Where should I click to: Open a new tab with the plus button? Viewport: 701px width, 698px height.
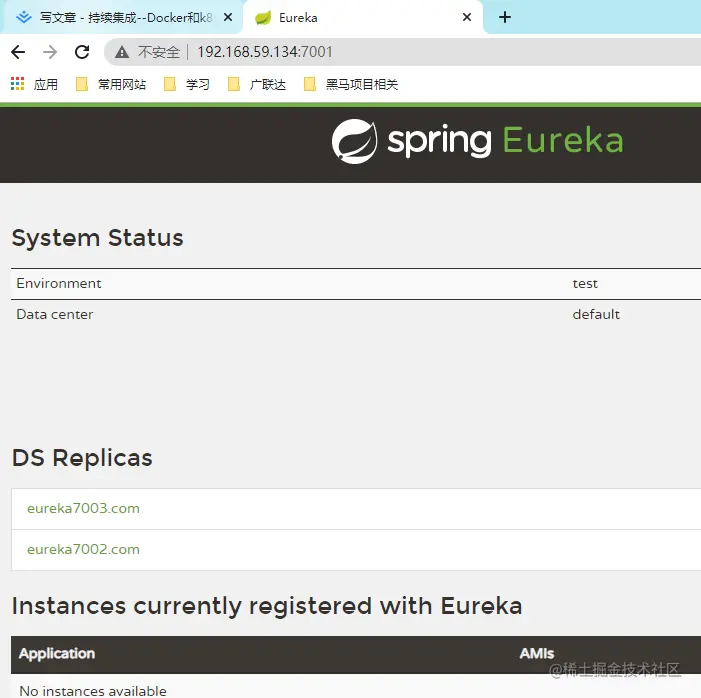(x=505, y=17)
